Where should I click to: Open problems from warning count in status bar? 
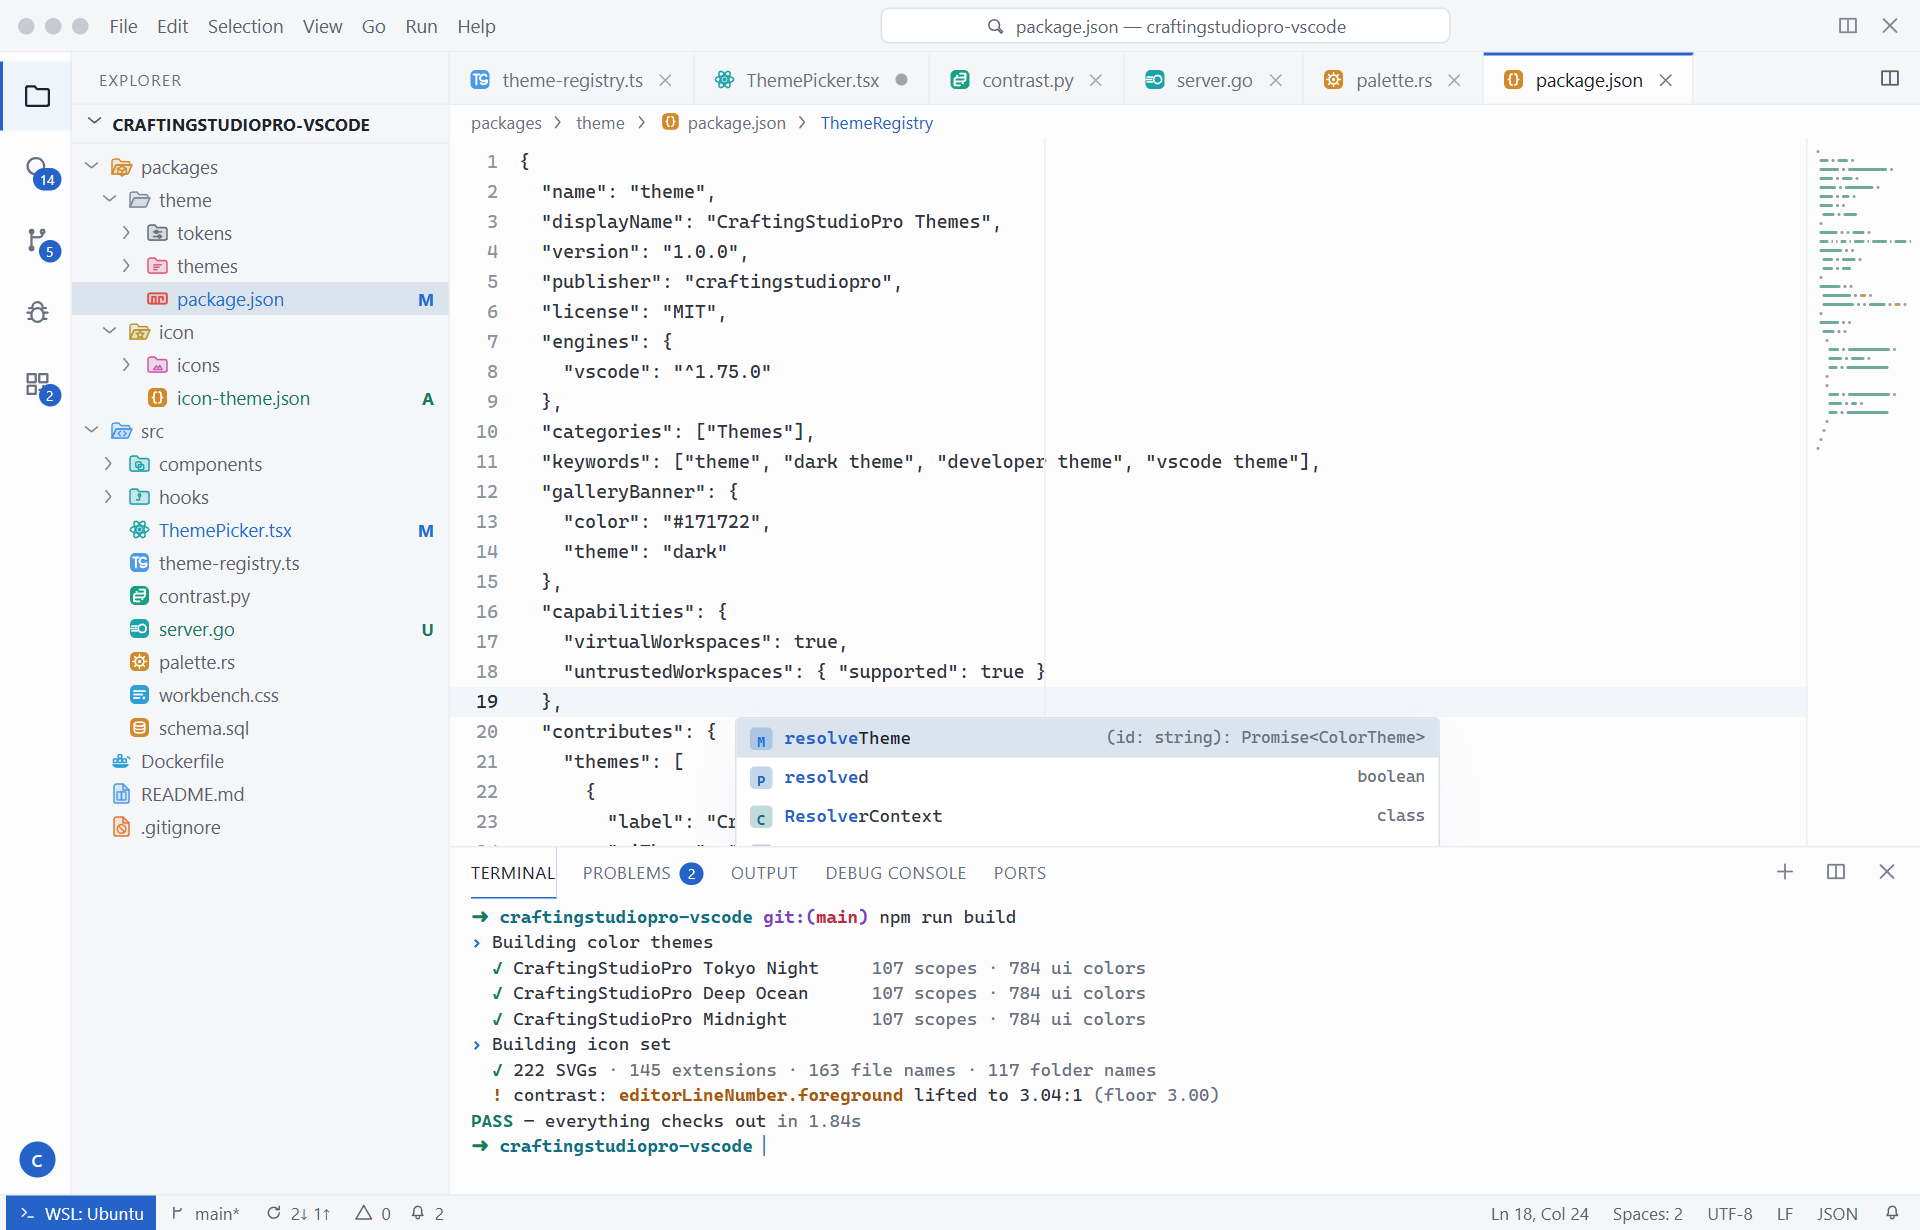point(373,1213)
